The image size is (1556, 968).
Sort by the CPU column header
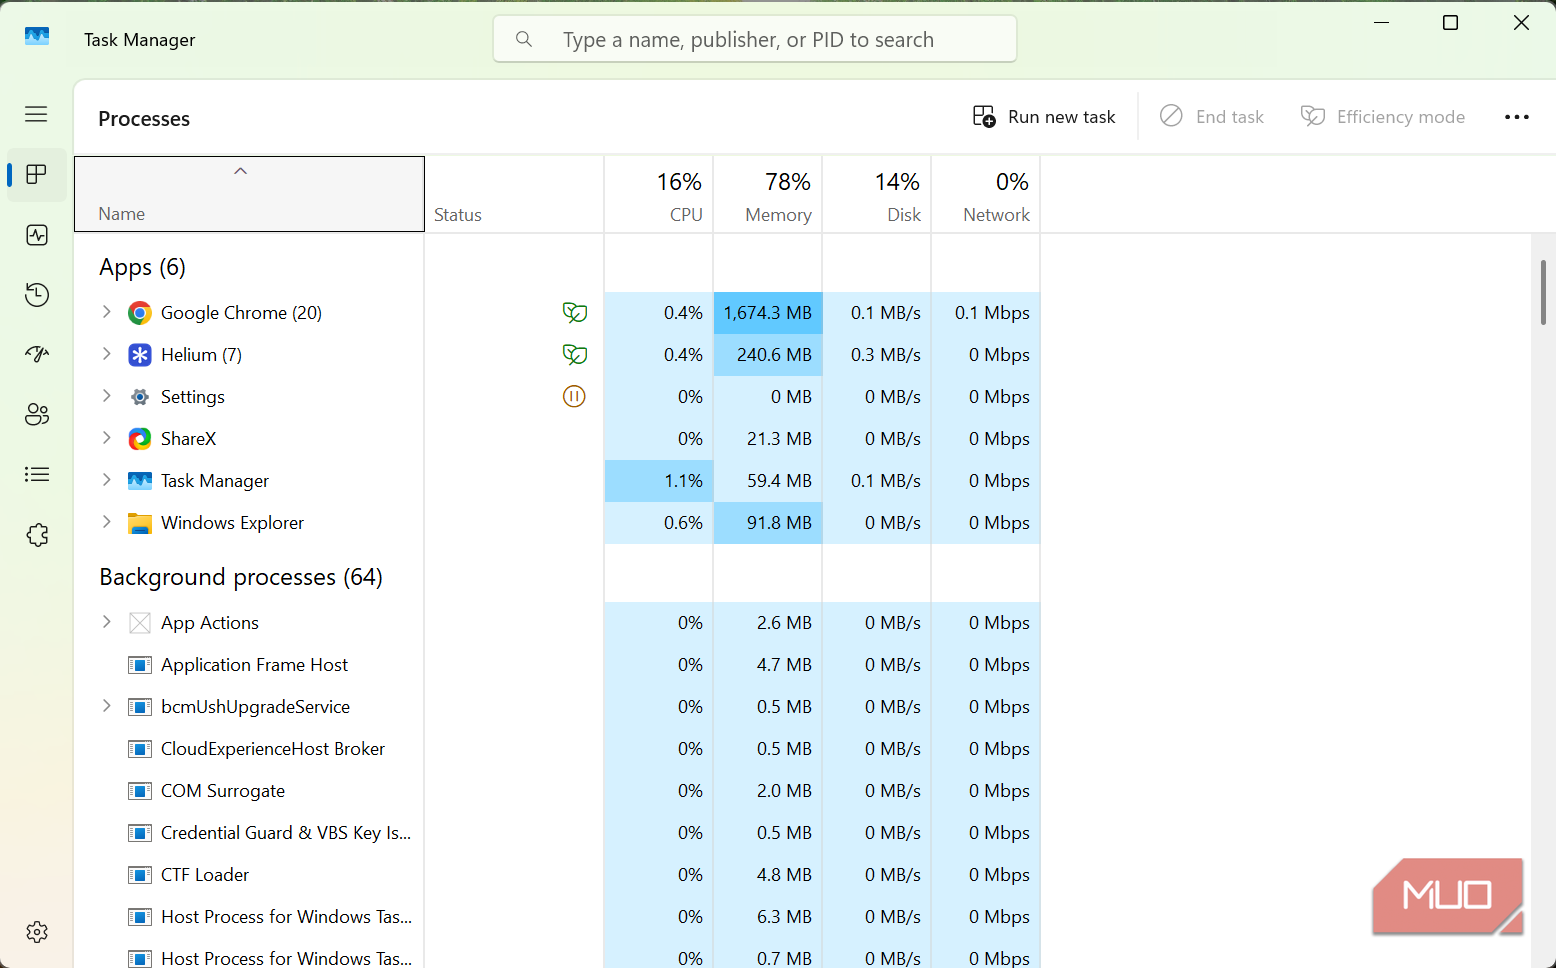(x=659, y=194)
